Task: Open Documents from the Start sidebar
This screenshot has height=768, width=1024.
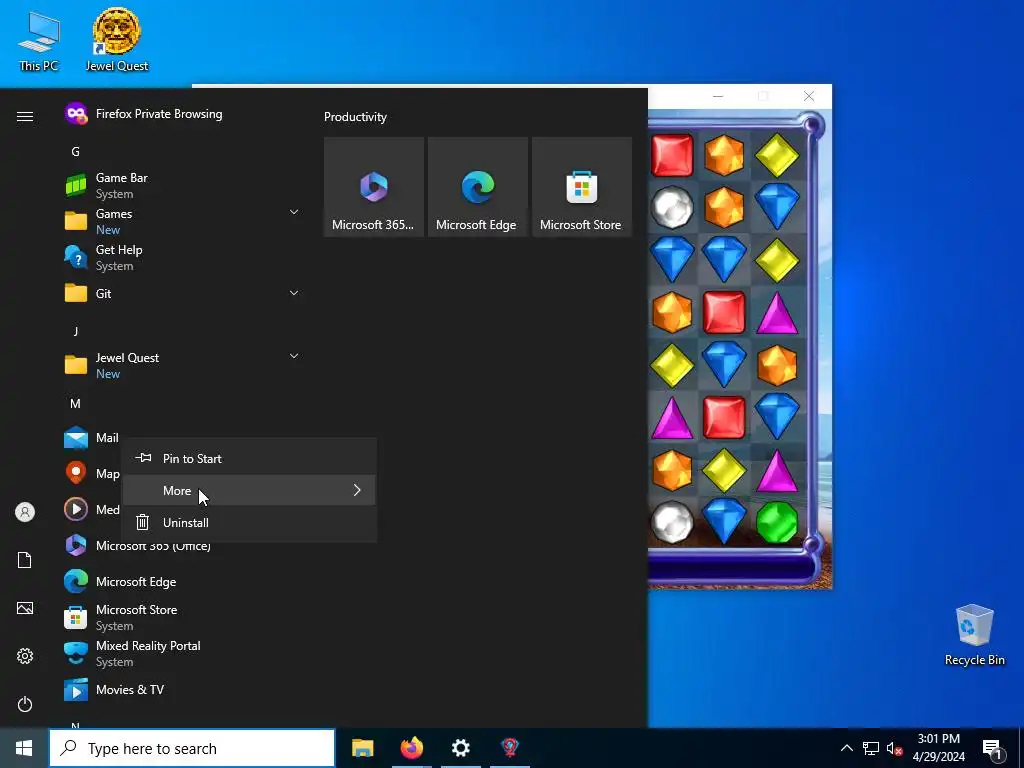Action: click(x=25, y=560)
